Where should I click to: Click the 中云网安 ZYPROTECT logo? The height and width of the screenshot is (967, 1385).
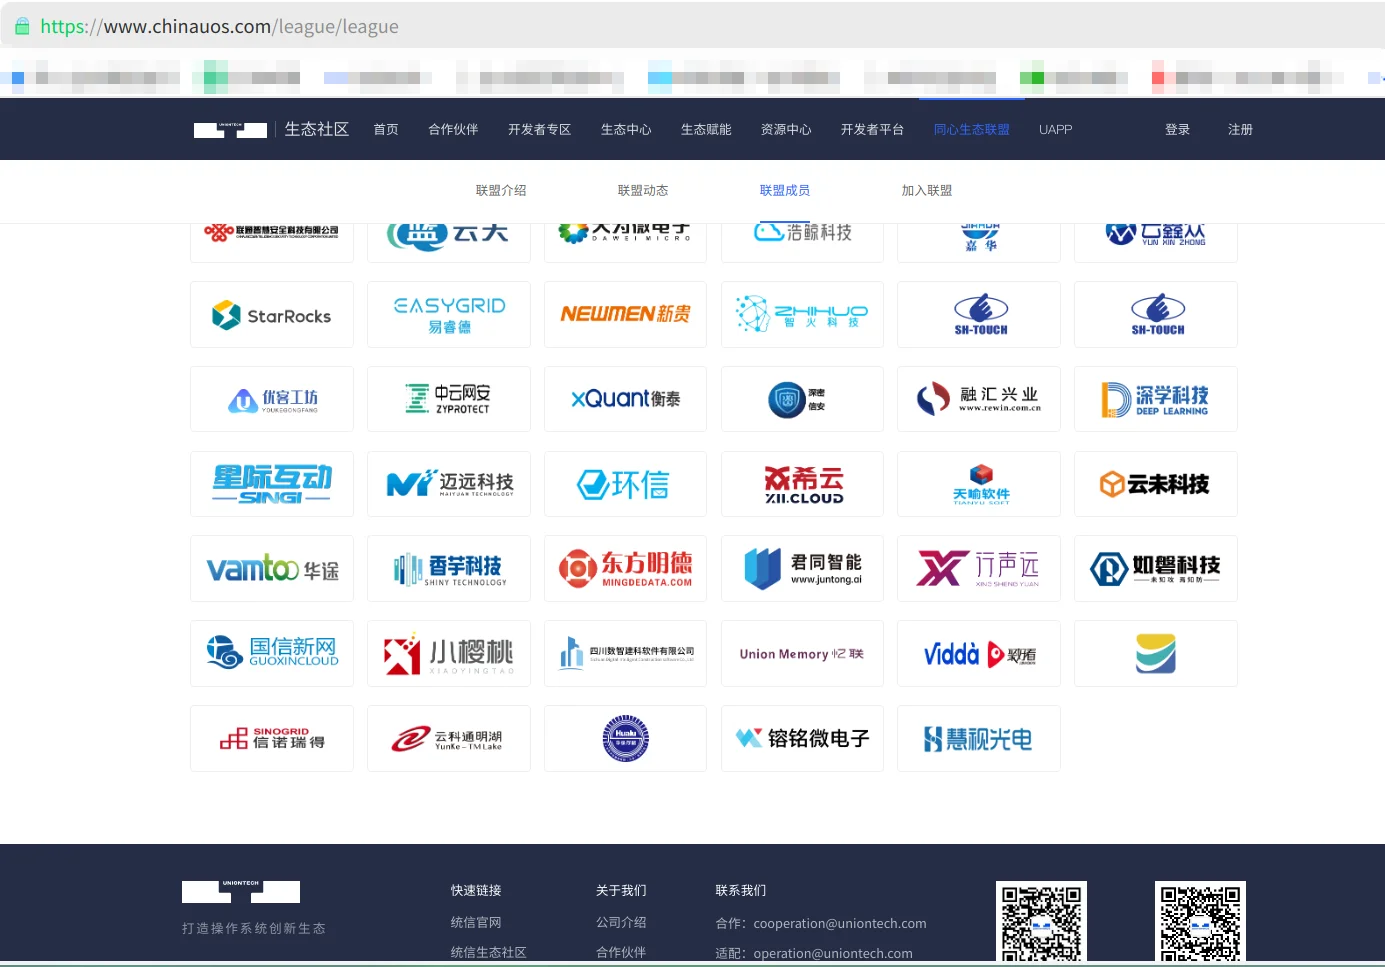click(x=449, y=399)
